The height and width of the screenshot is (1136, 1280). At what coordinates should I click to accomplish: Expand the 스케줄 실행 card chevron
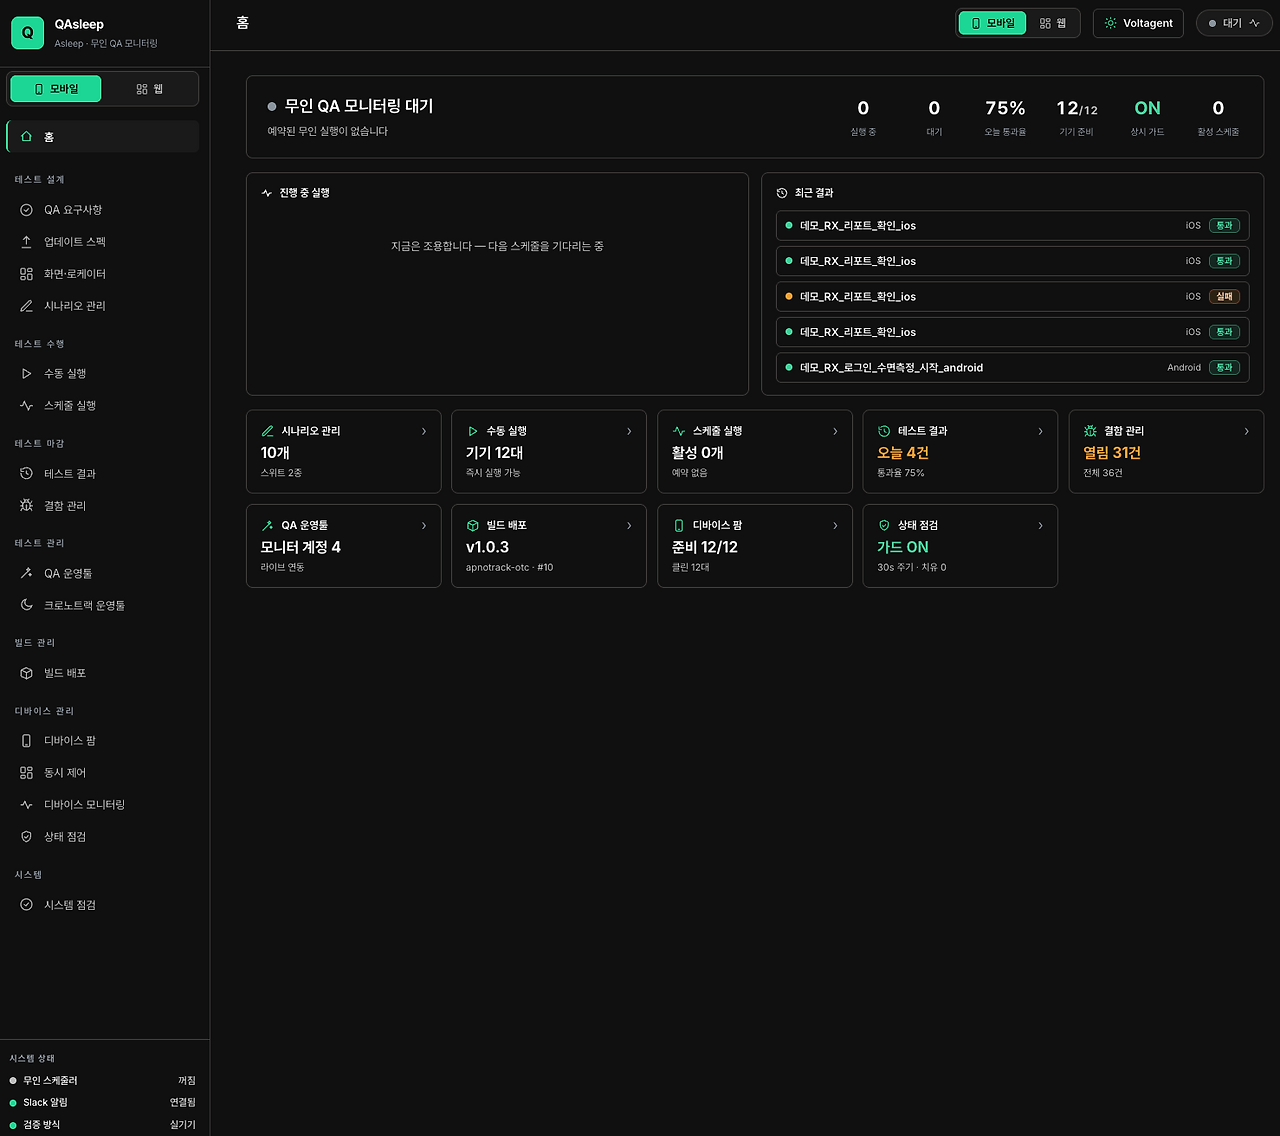tap(835, 431)
